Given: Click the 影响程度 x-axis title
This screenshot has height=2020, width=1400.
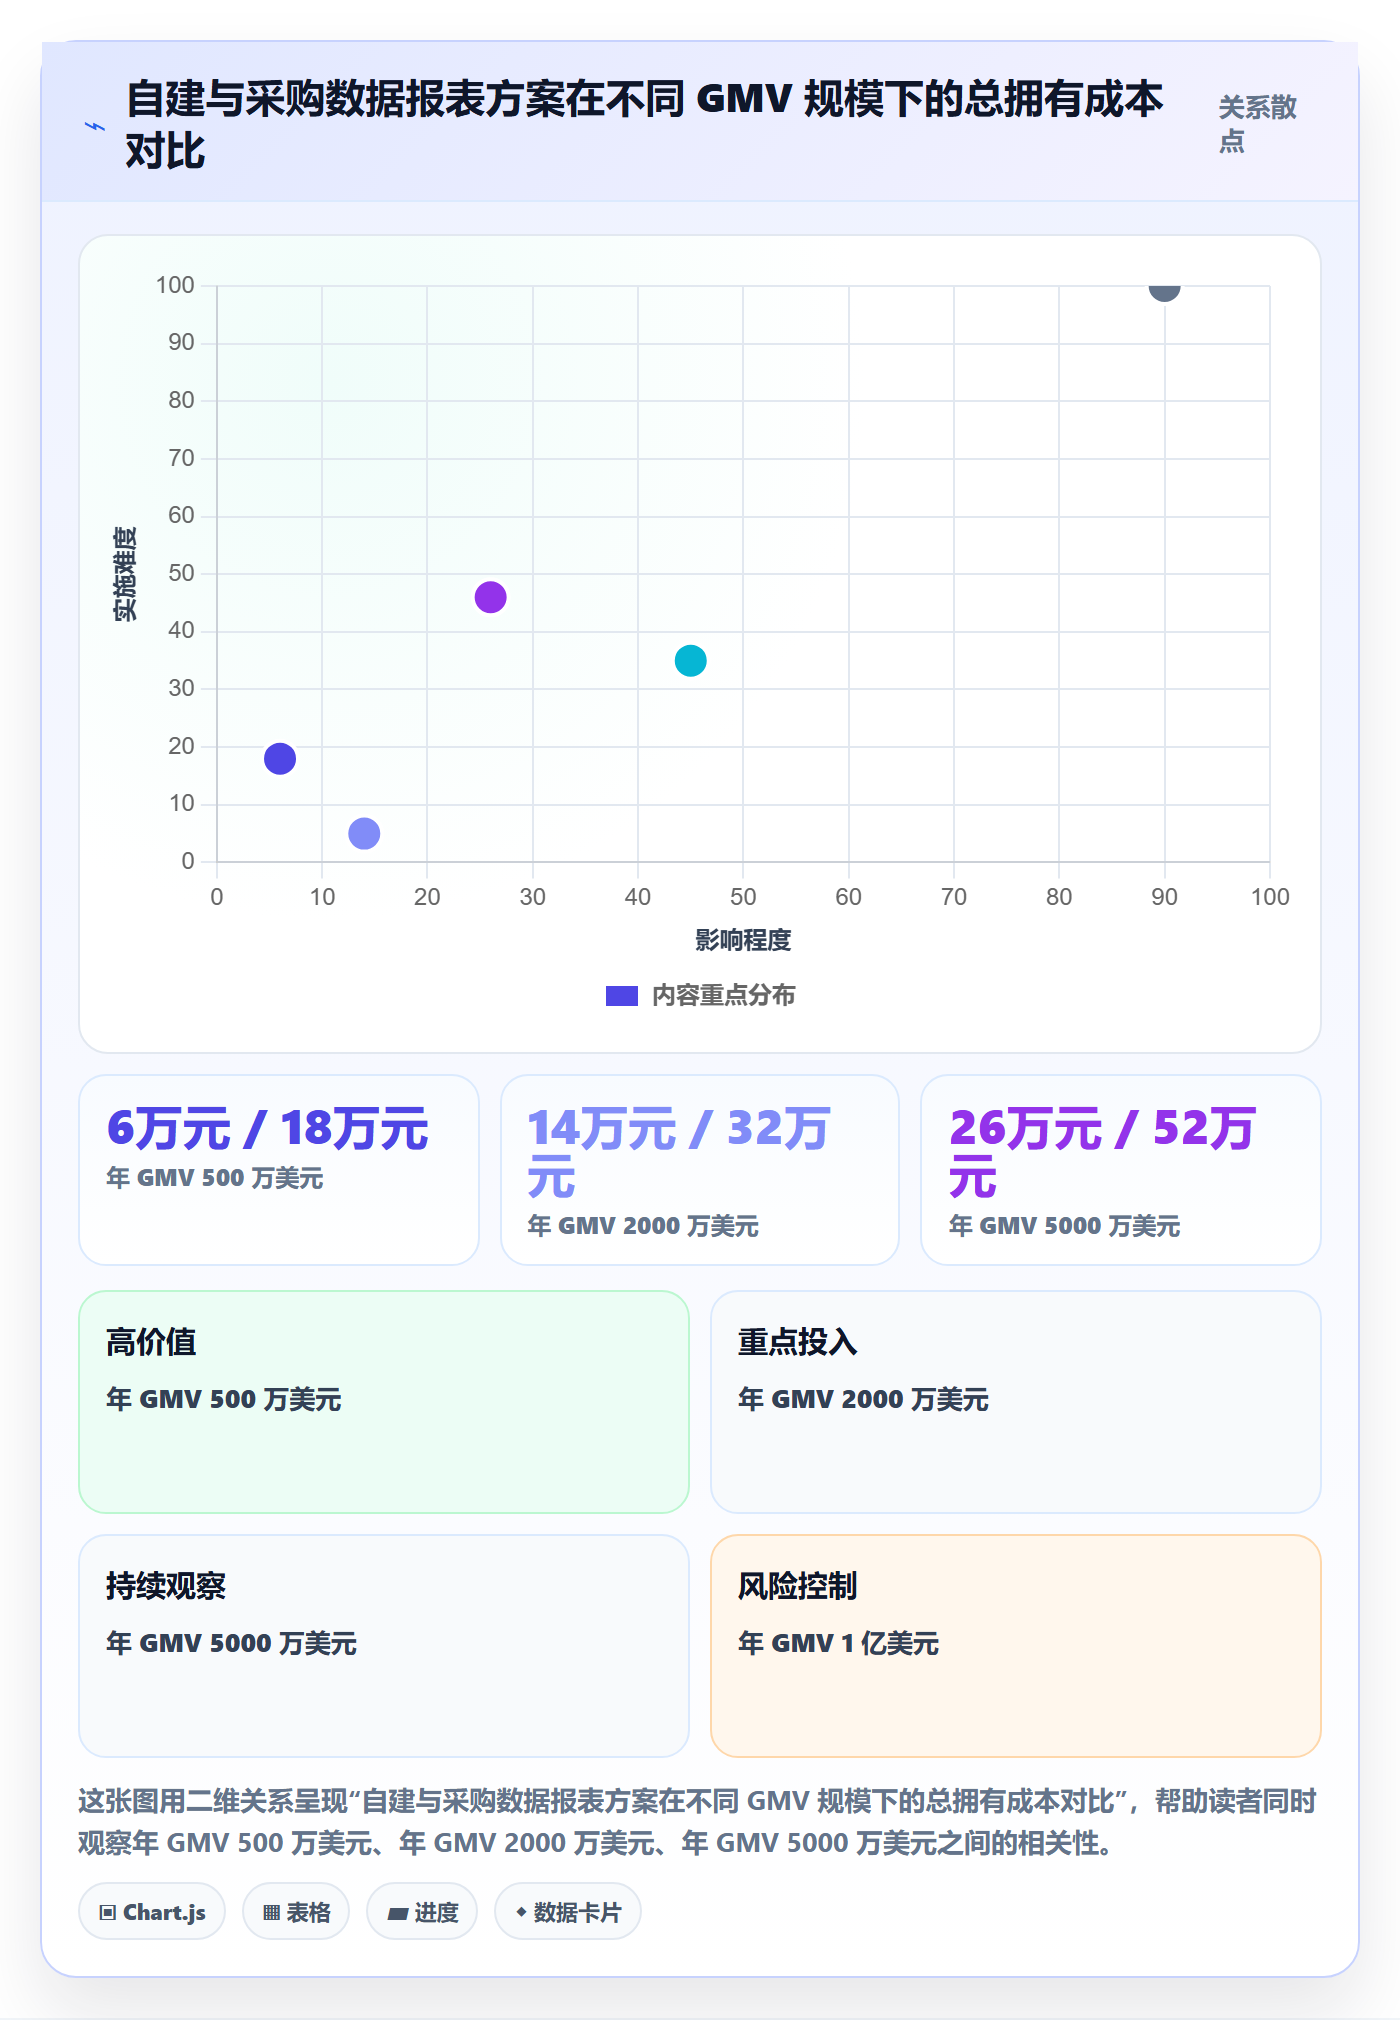Looking at the screenshot, I should (743, 940).
